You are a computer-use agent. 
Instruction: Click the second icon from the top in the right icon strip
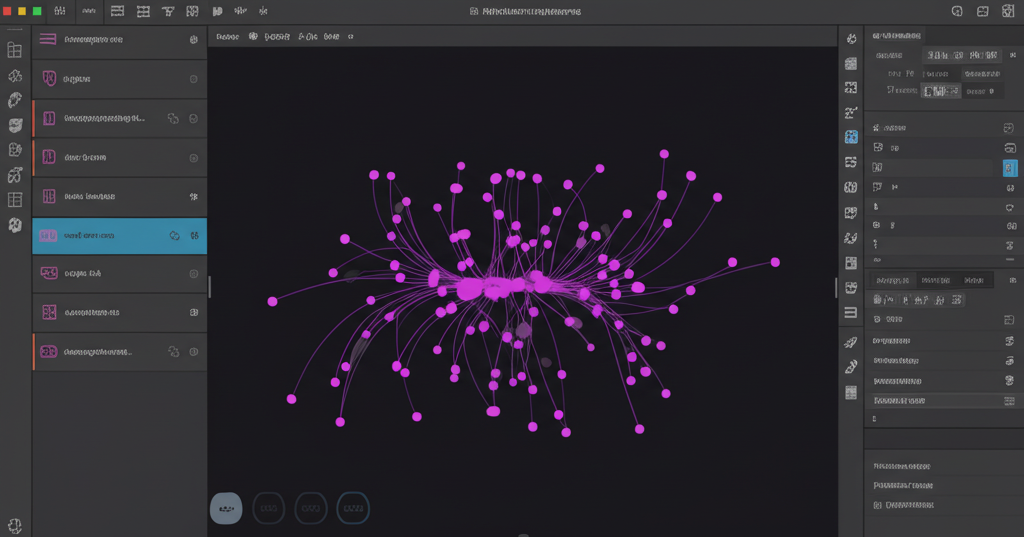(x=850, y=63)
